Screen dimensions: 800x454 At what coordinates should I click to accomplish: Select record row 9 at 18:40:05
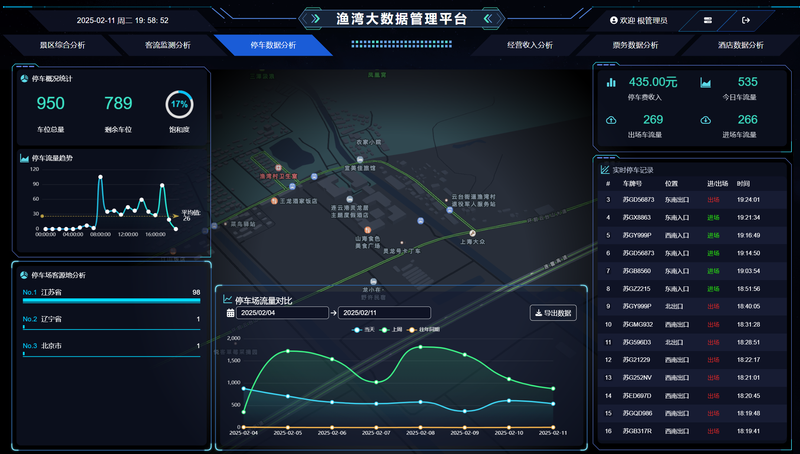[692, 307]
